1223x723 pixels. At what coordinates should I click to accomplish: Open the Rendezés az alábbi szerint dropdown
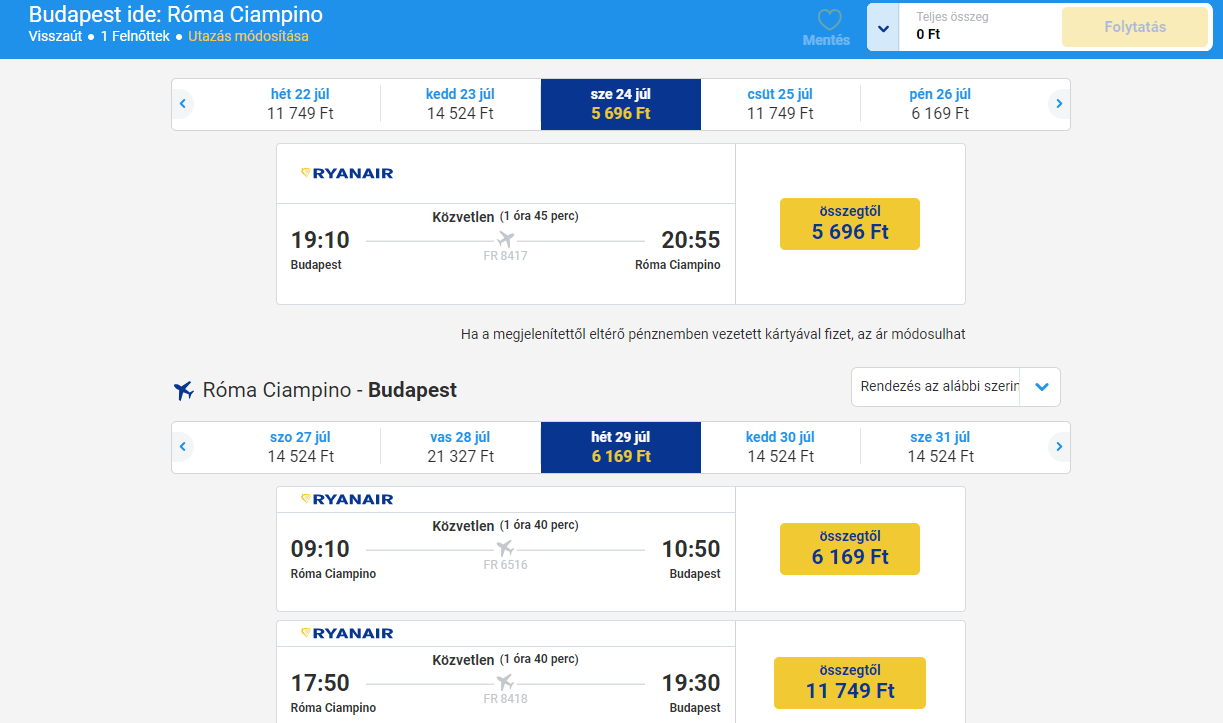[x=955, y=387]
